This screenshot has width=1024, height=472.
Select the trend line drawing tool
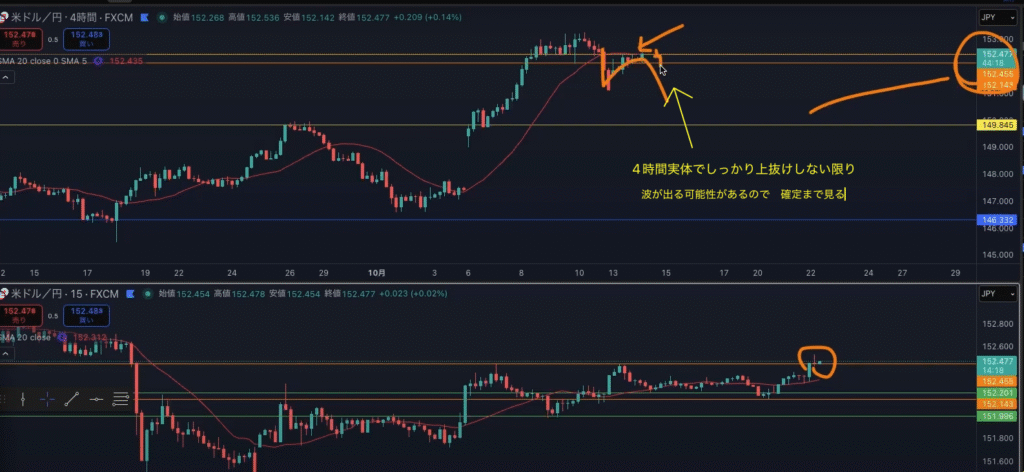tap(72, 398)
